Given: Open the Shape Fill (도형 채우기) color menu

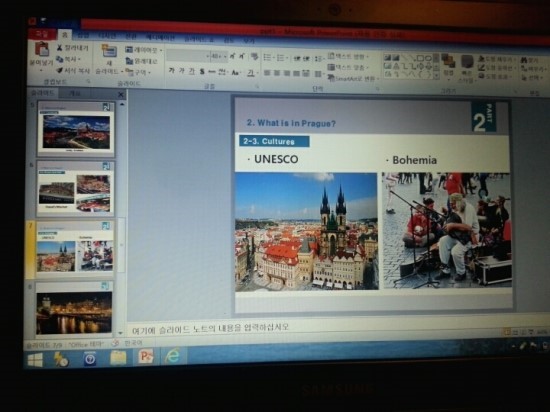Looking at the screenshot, I should click(x=497, y=60).
